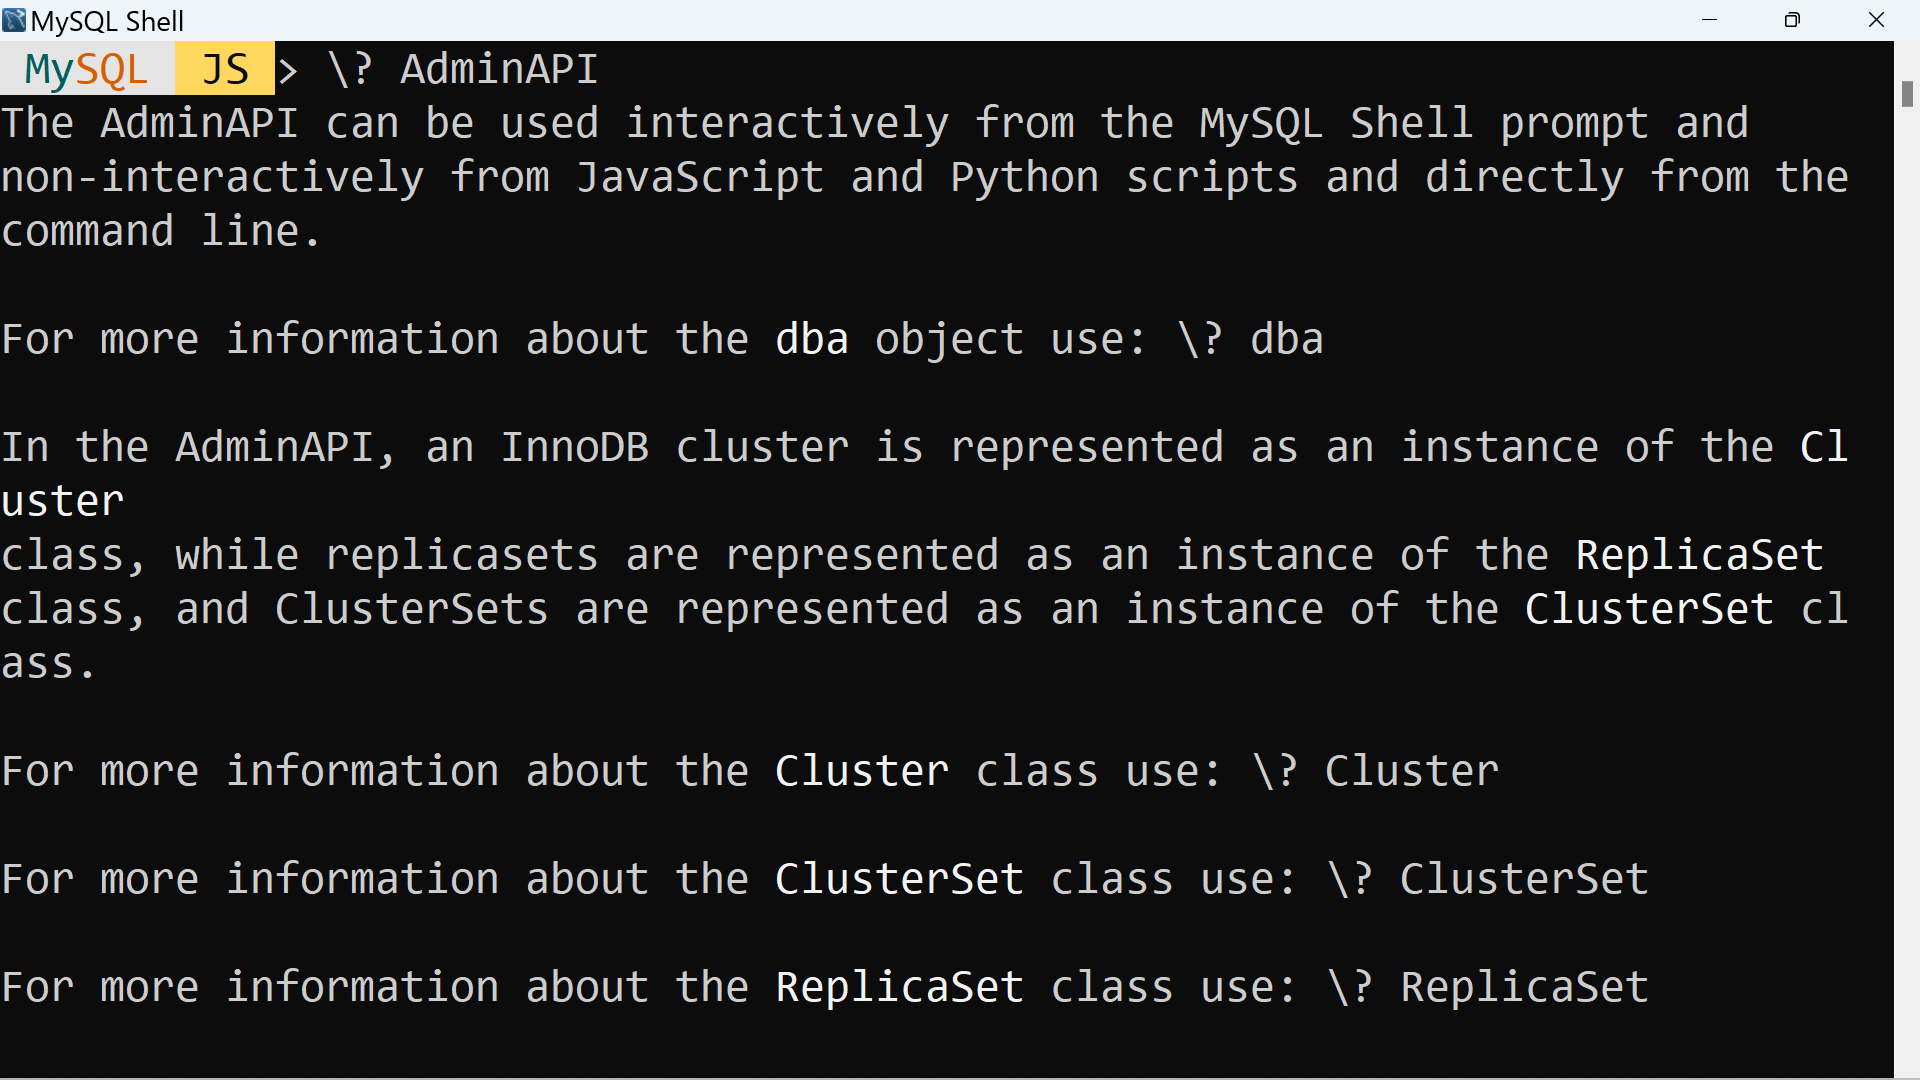
Task: Click the prompt arrow after JS badge
Action: click(x=288, y=70)
